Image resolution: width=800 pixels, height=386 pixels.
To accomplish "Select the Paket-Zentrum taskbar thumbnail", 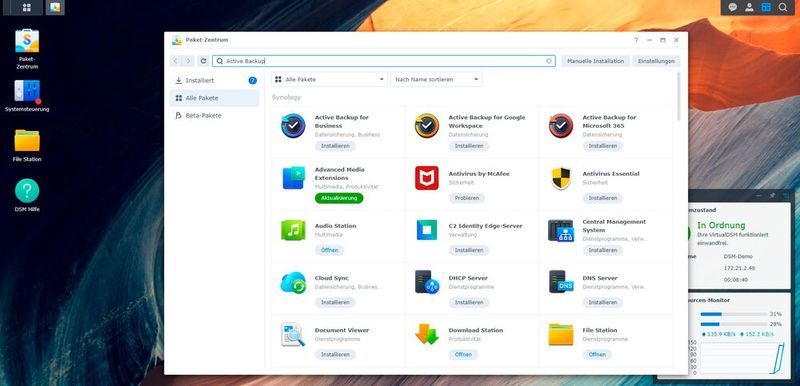I will coord(55,7).
